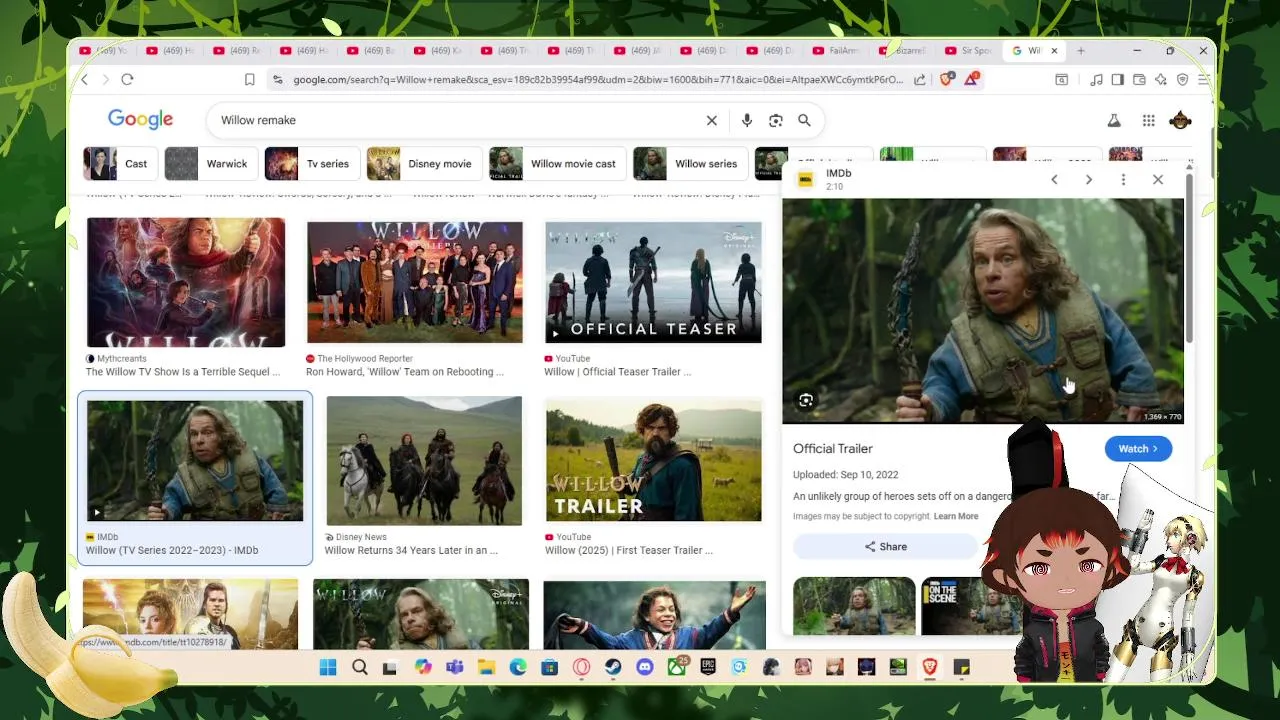Click 'Ron Howard, Willow Team on Rebooting' caption
Image resolution: width=1280 pixels, height=720 pixels.
click(405, 372)
